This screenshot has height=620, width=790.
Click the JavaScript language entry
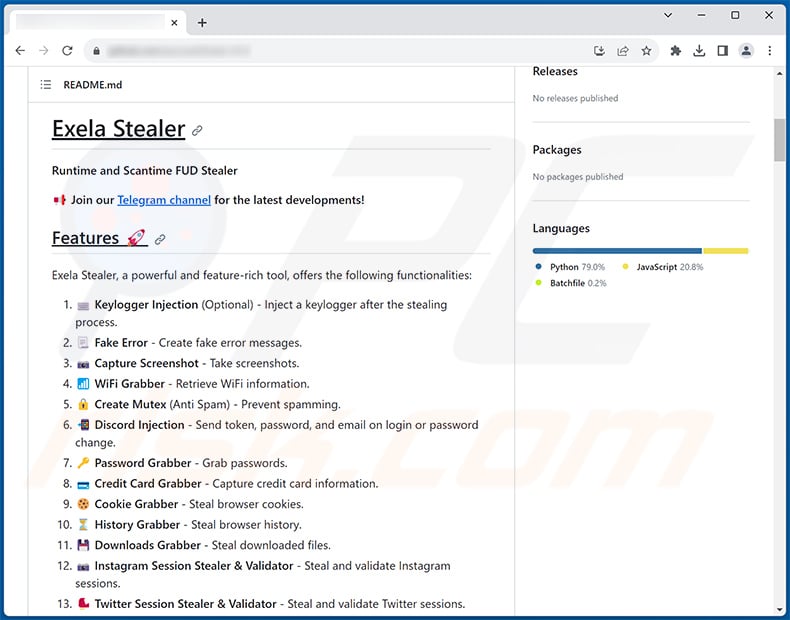click(663, 267)
